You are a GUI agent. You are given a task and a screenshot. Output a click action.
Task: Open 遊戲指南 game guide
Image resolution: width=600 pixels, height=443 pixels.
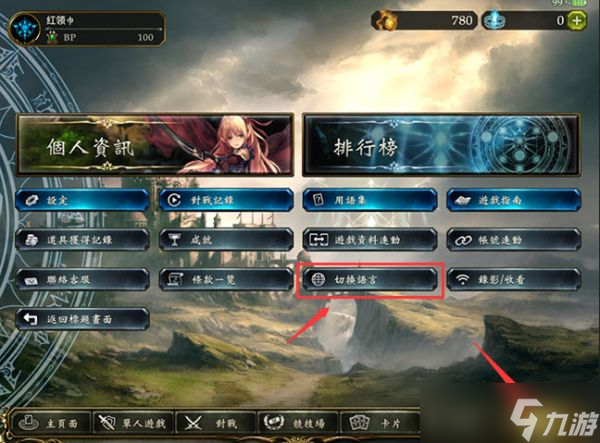point(514,200)
